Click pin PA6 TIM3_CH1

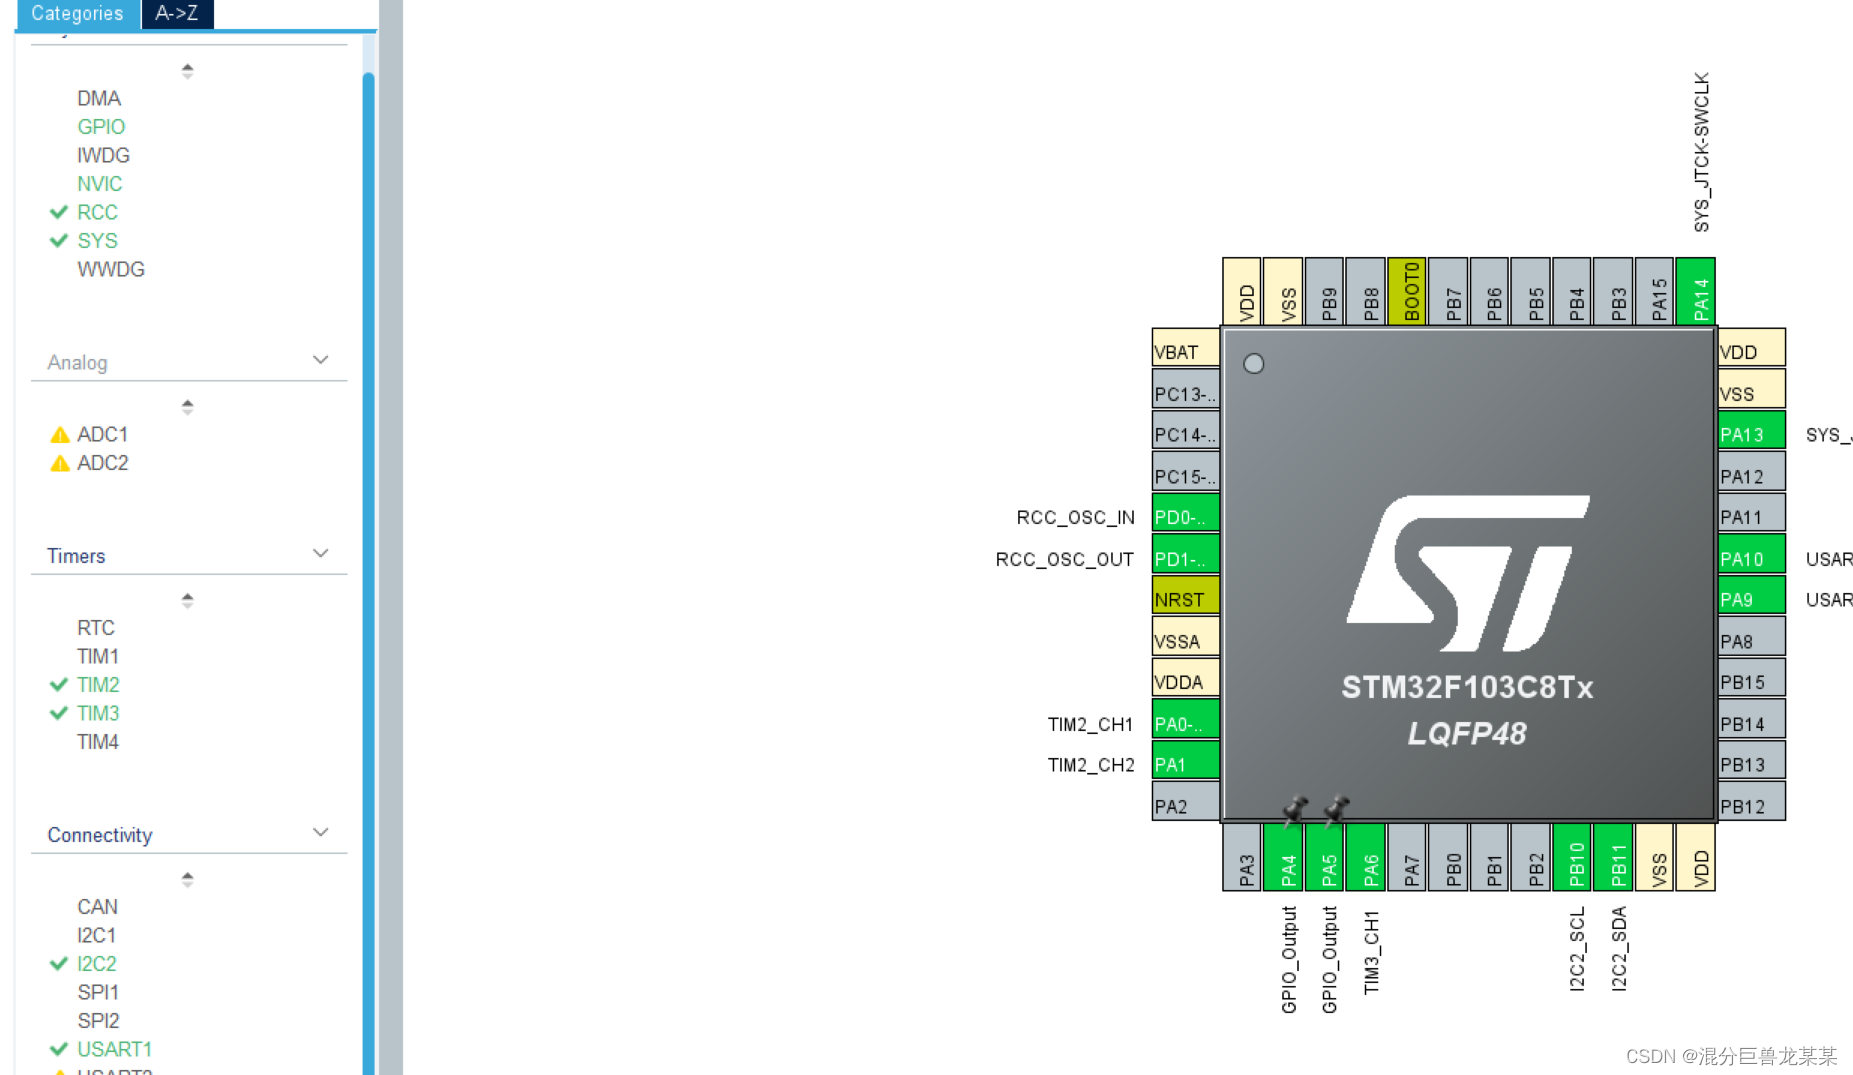click(1366, 857)
